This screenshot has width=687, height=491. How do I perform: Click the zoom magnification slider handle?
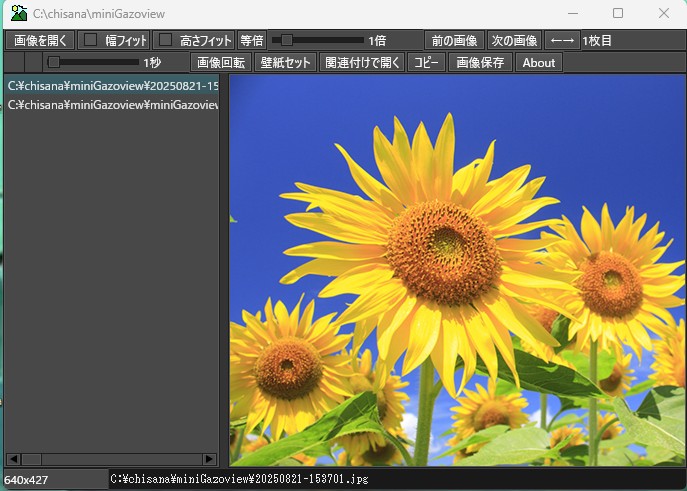(x=287, y=41)
